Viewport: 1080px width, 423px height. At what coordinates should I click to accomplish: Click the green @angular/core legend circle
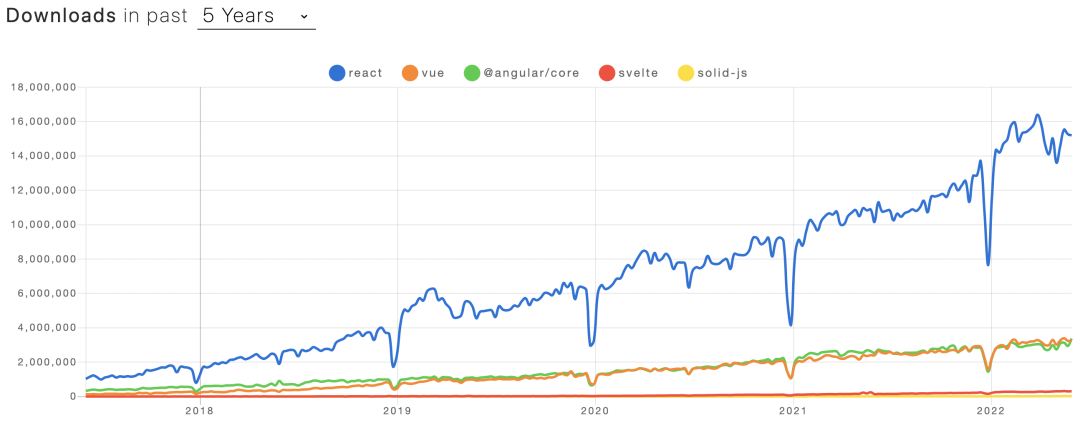point(472,72)
